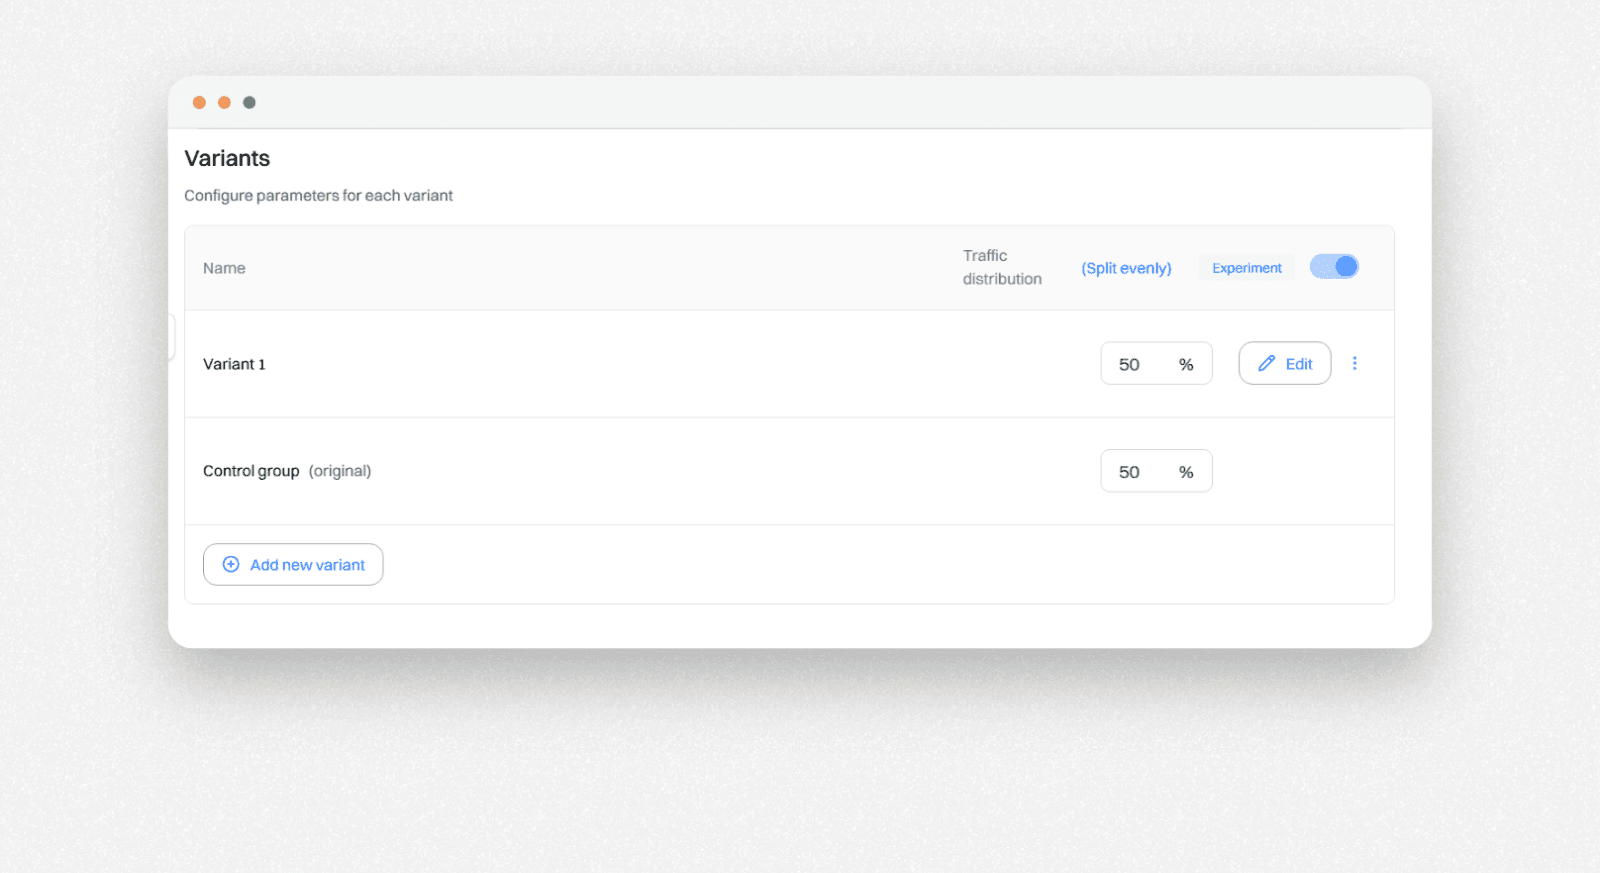Click the Traffic distribution column header
The image size is (1600, 873).
pos(1001,267)
